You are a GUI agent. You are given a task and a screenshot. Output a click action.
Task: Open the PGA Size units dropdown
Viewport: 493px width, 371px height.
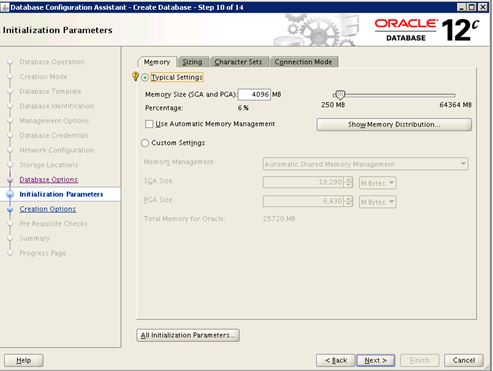click(378, 202)
